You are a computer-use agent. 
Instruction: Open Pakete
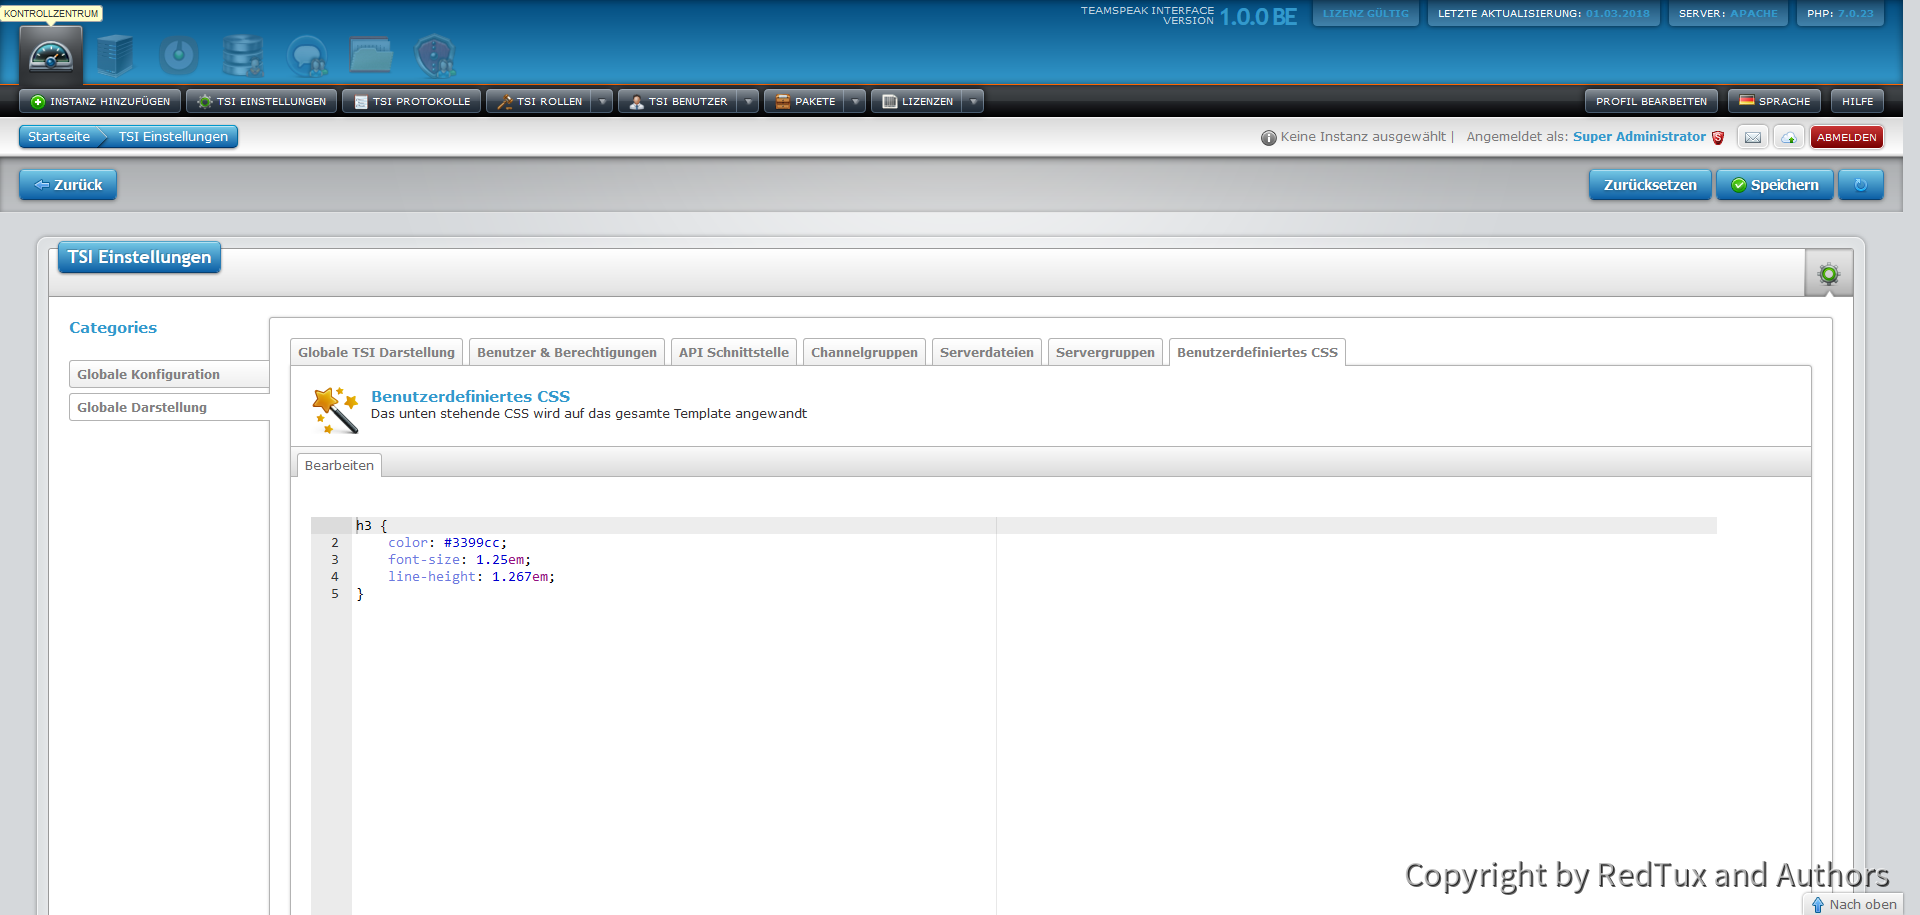click(x=805, y=101)
